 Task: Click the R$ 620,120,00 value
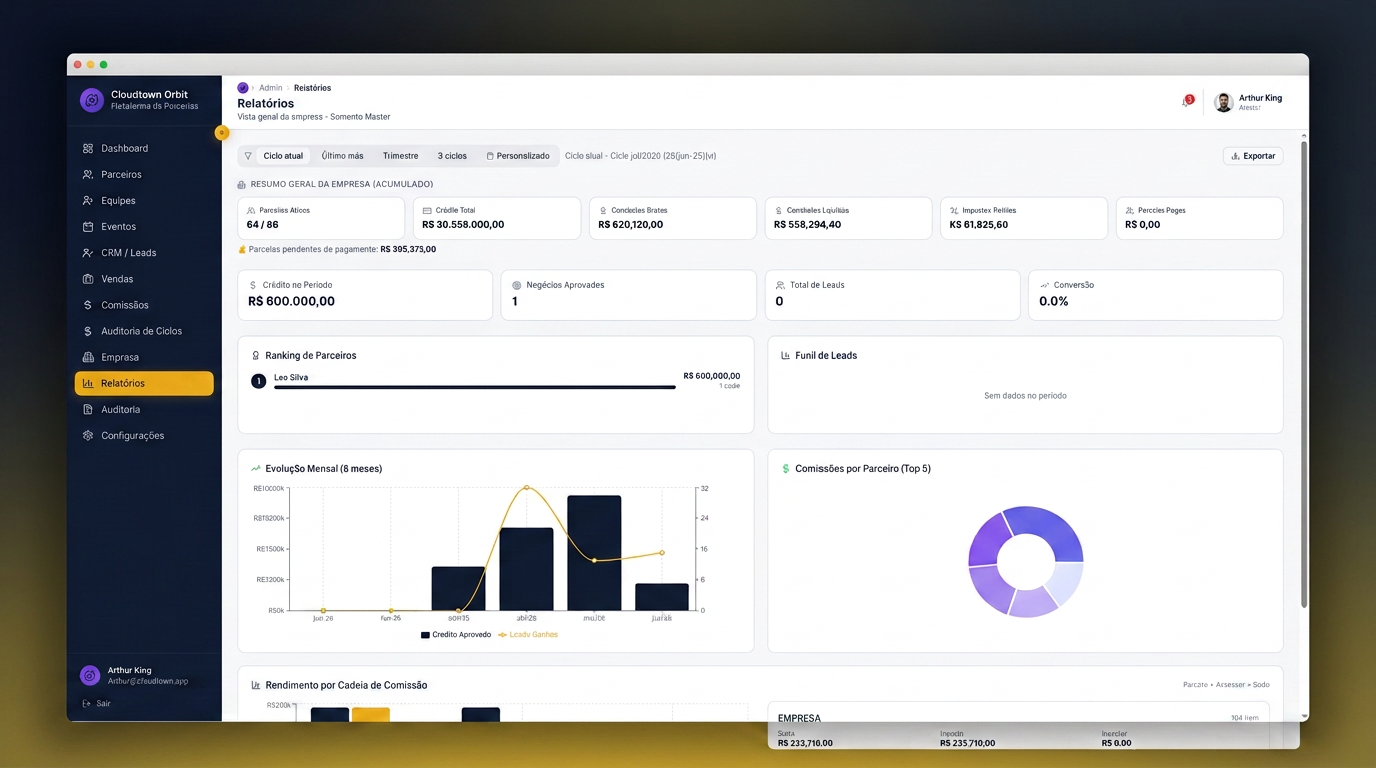click(631, 225)
